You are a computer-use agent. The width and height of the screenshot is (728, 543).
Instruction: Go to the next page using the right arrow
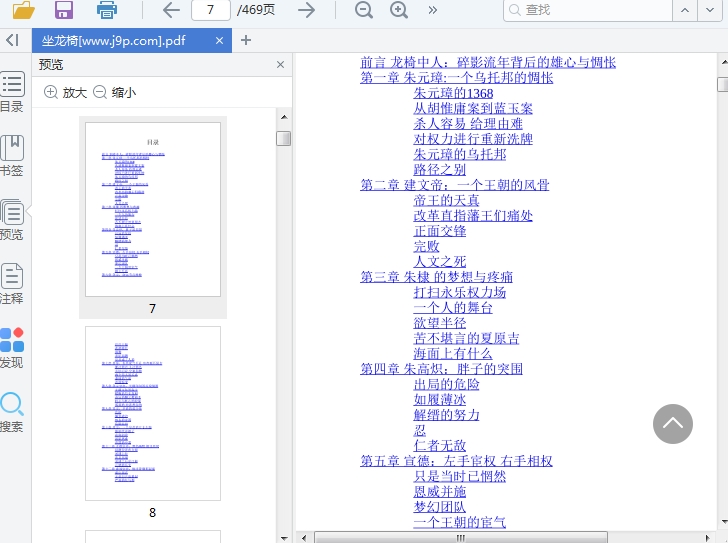[306, 10]
